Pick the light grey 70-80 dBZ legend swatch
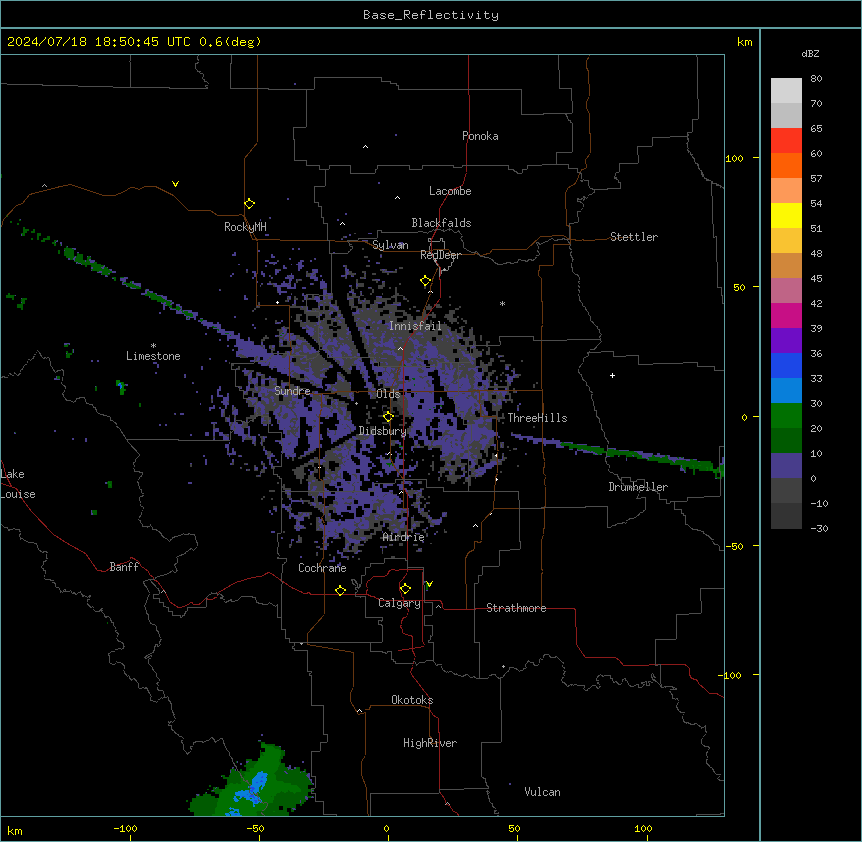The height and width of the screenshot is (842, 862). 786,91
